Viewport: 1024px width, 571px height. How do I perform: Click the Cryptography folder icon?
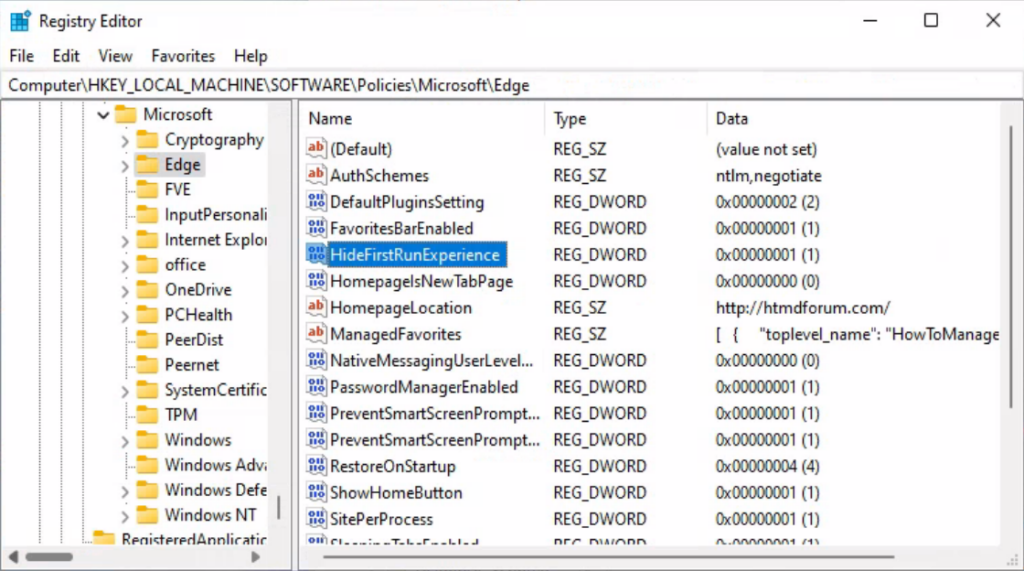click(x=148, y=139)
